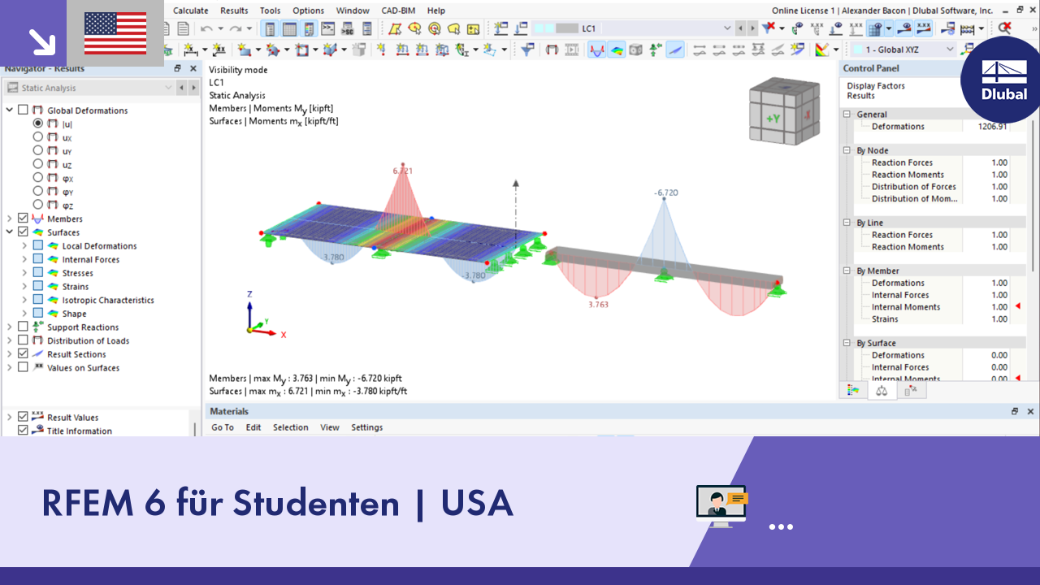Image resolution: width=1040 pixels, height=585 pixels.
Task: Open the Results menu
Action: (x=234, y=11)
